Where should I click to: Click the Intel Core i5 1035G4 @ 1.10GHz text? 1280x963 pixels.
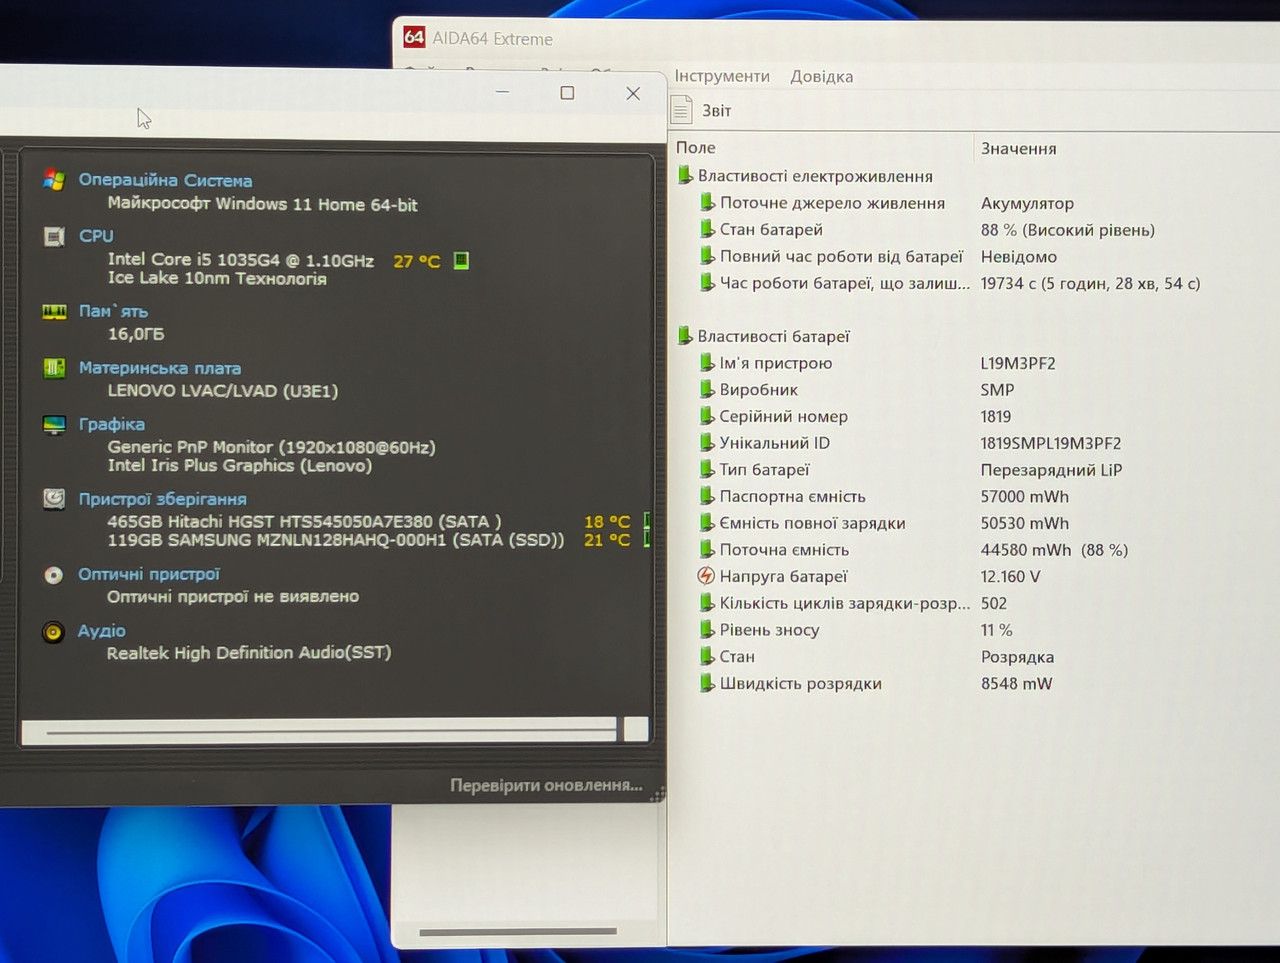tap(241, 260)
